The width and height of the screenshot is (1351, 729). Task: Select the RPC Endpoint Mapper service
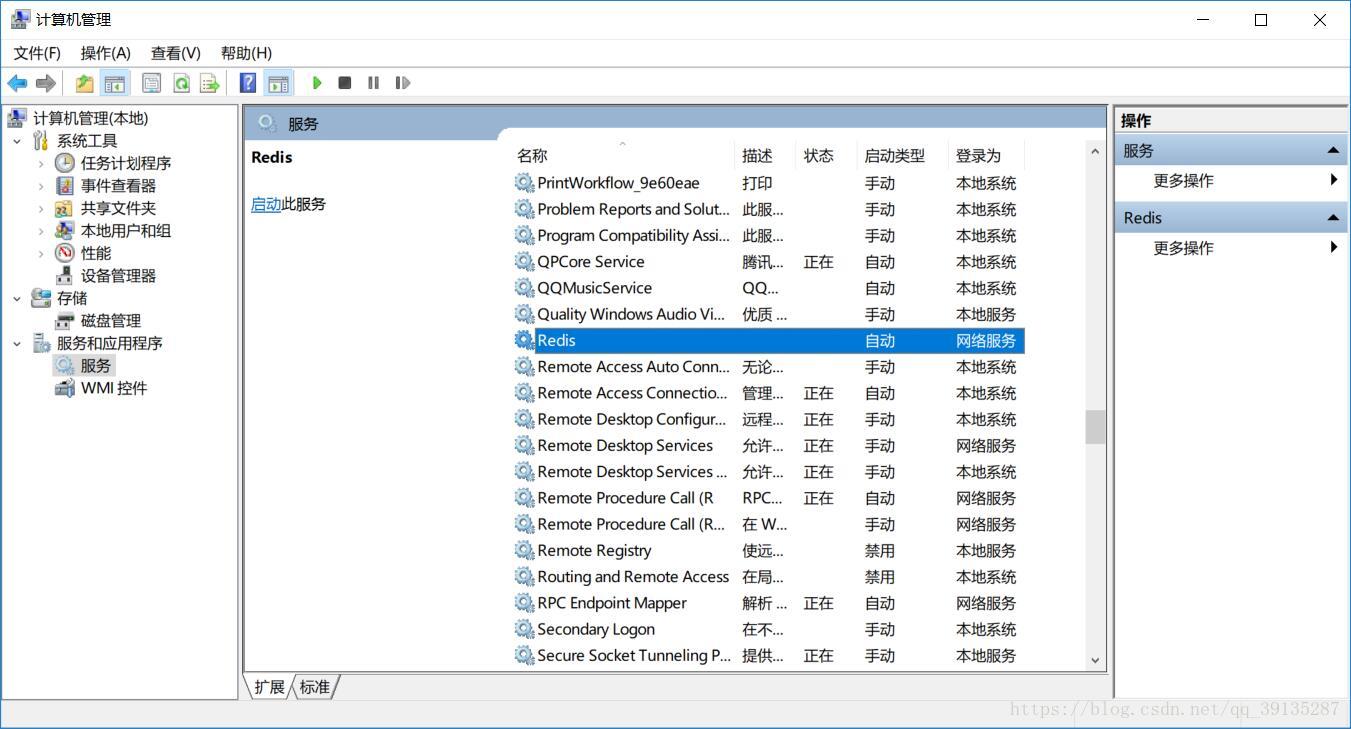point(768,603)
